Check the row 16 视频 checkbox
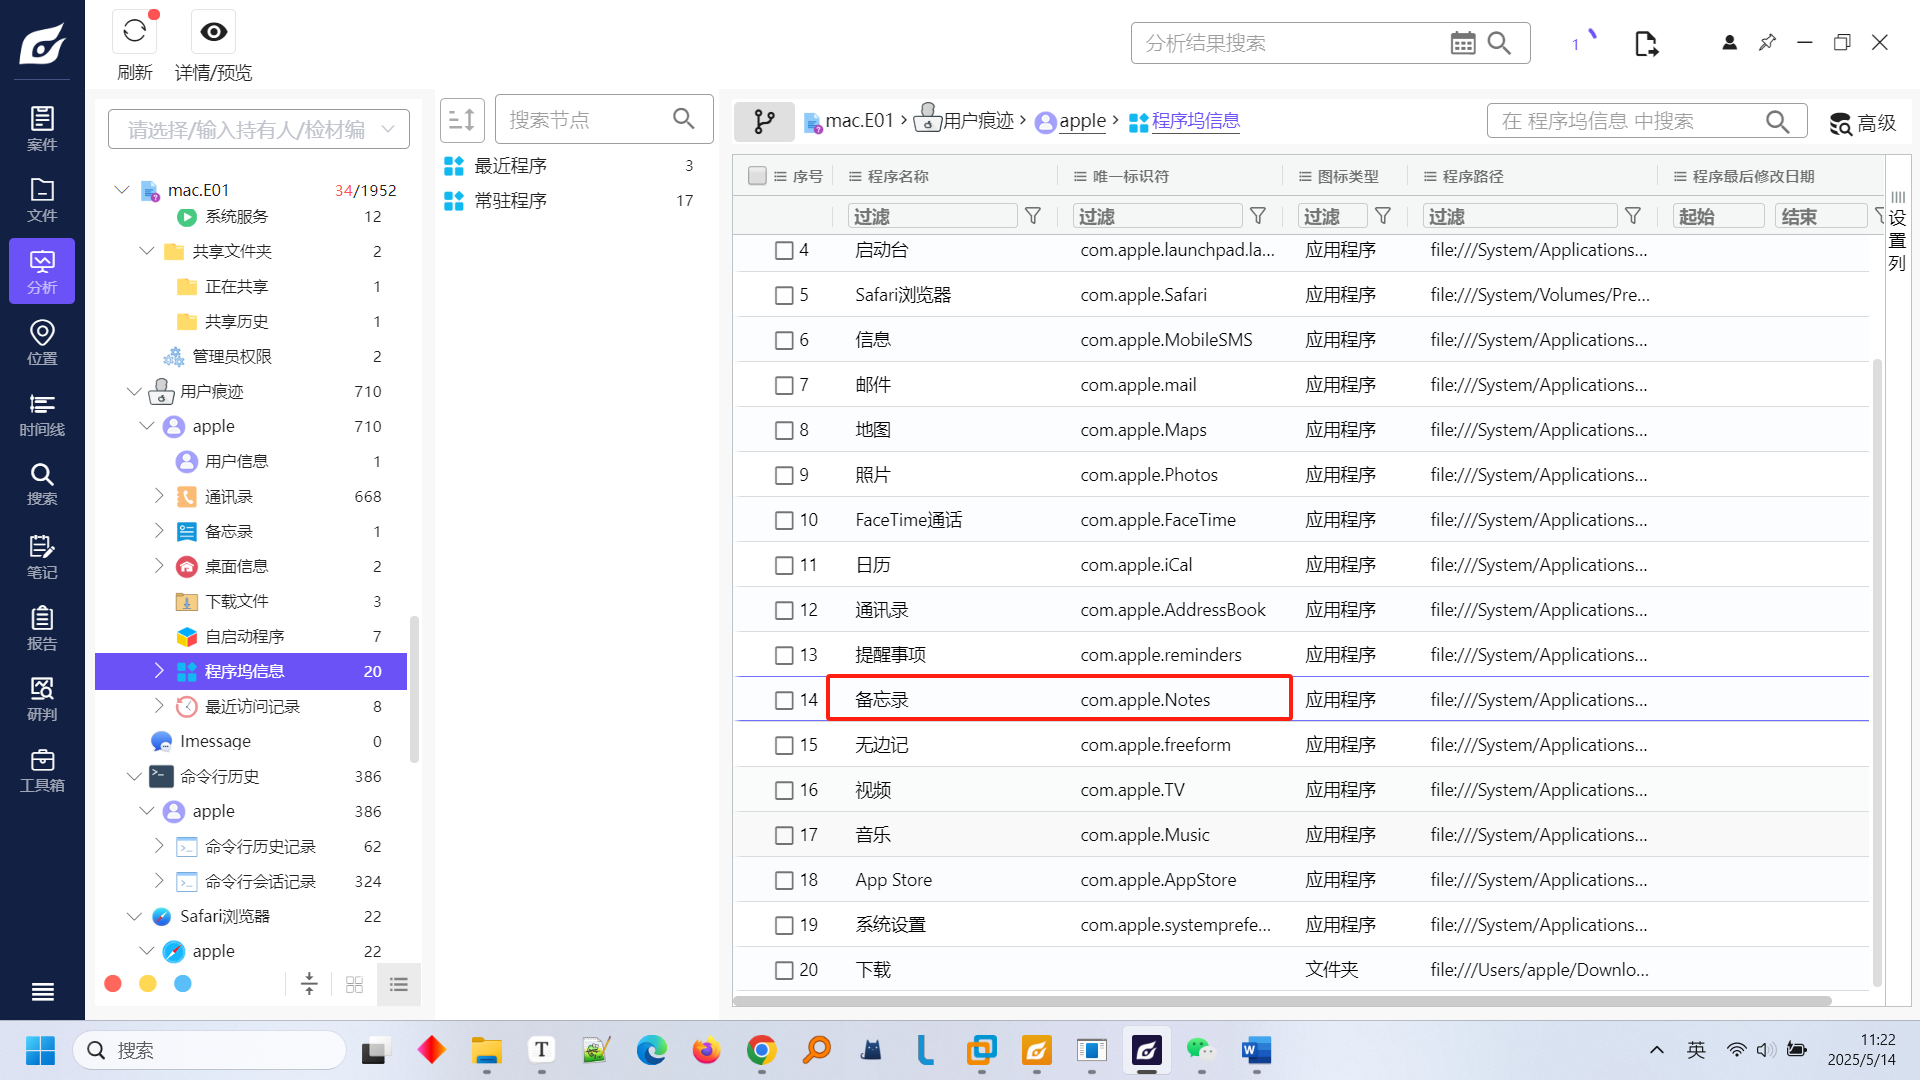The image size is (1920, 1080). click(x=784, y=790)
